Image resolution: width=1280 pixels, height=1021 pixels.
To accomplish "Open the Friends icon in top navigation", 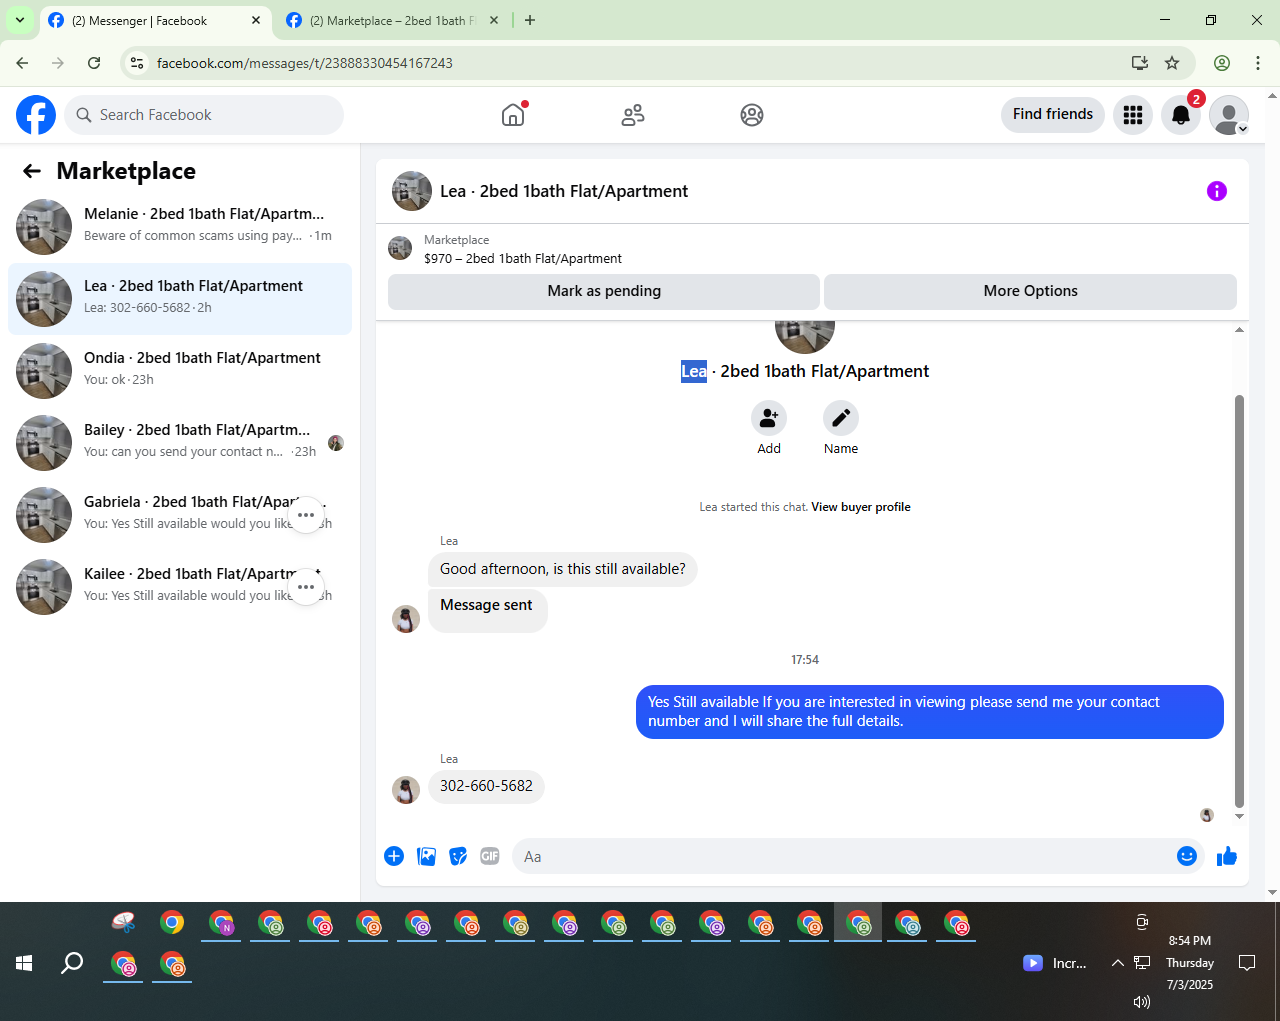I will [x=633, y=115].
